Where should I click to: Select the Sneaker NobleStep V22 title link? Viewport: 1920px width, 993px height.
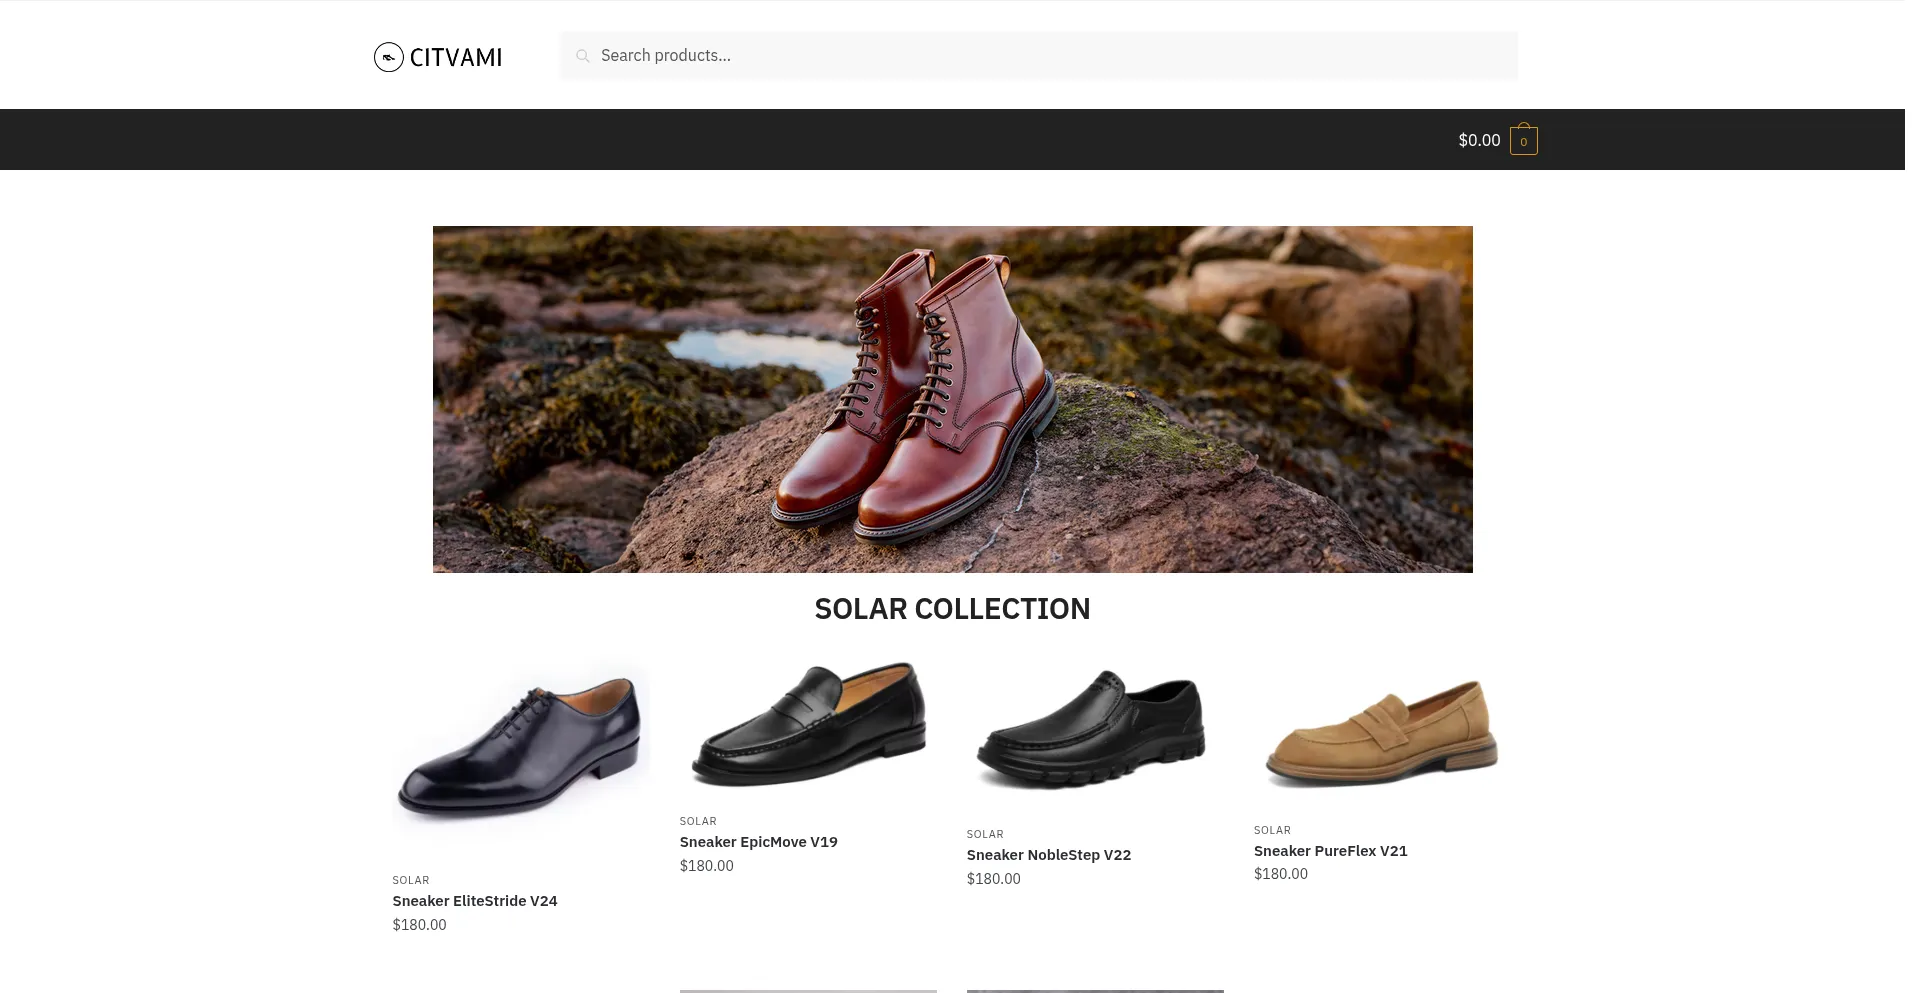[1048, 855]
